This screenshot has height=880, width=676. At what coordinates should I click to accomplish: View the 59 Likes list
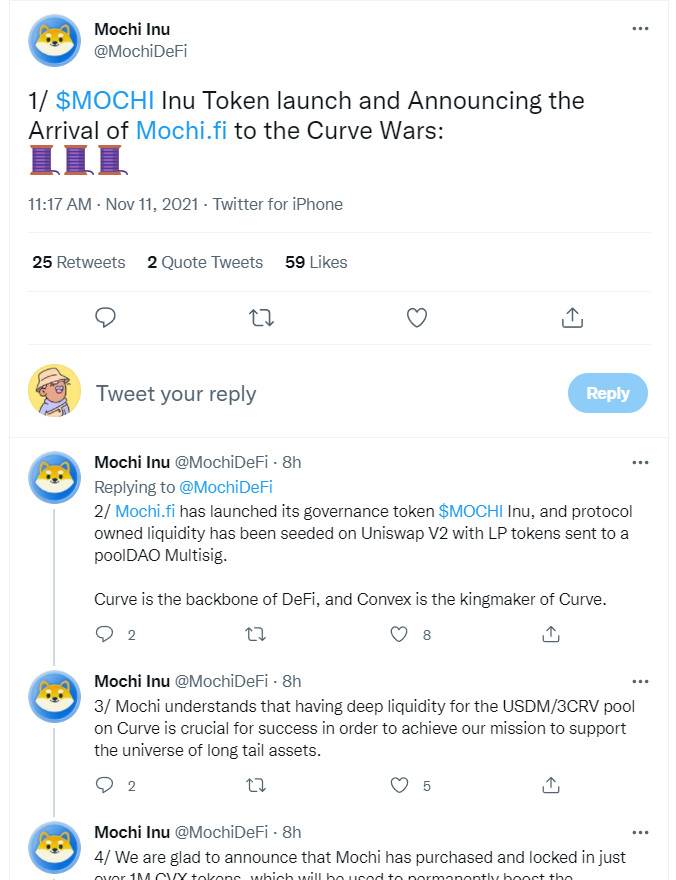click(x=316, y=262)
